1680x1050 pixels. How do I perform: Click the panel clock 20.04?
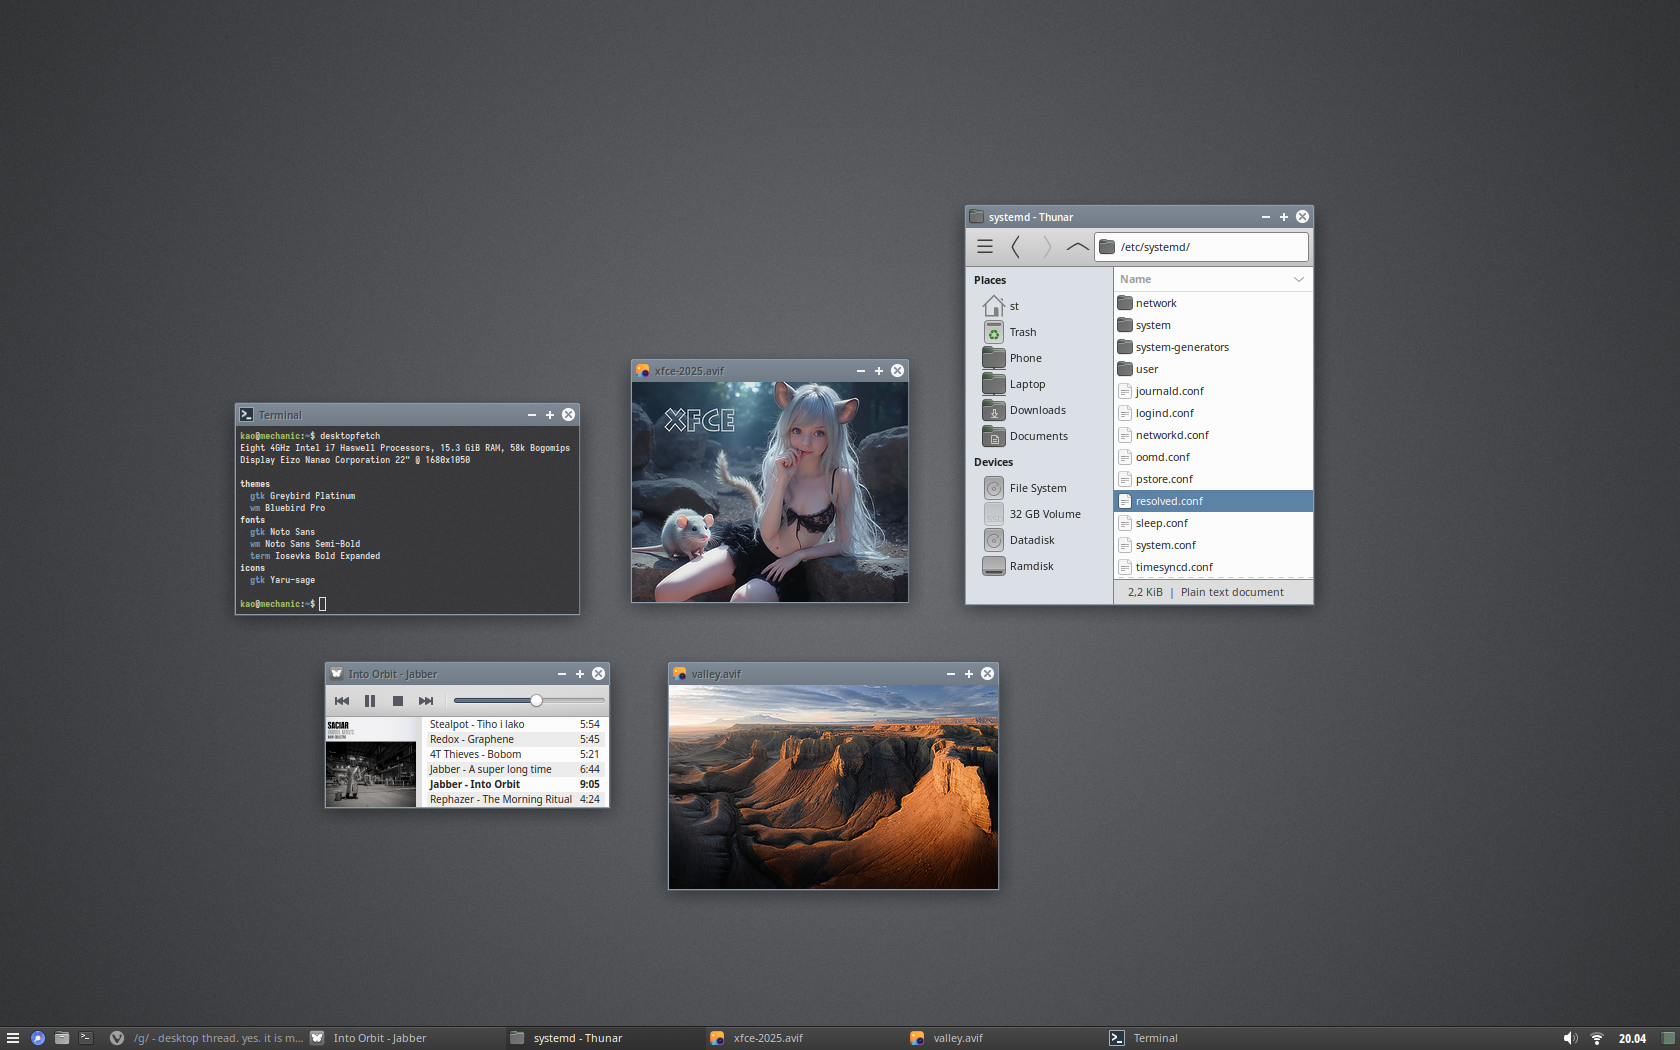[x=1632, y=1038]
